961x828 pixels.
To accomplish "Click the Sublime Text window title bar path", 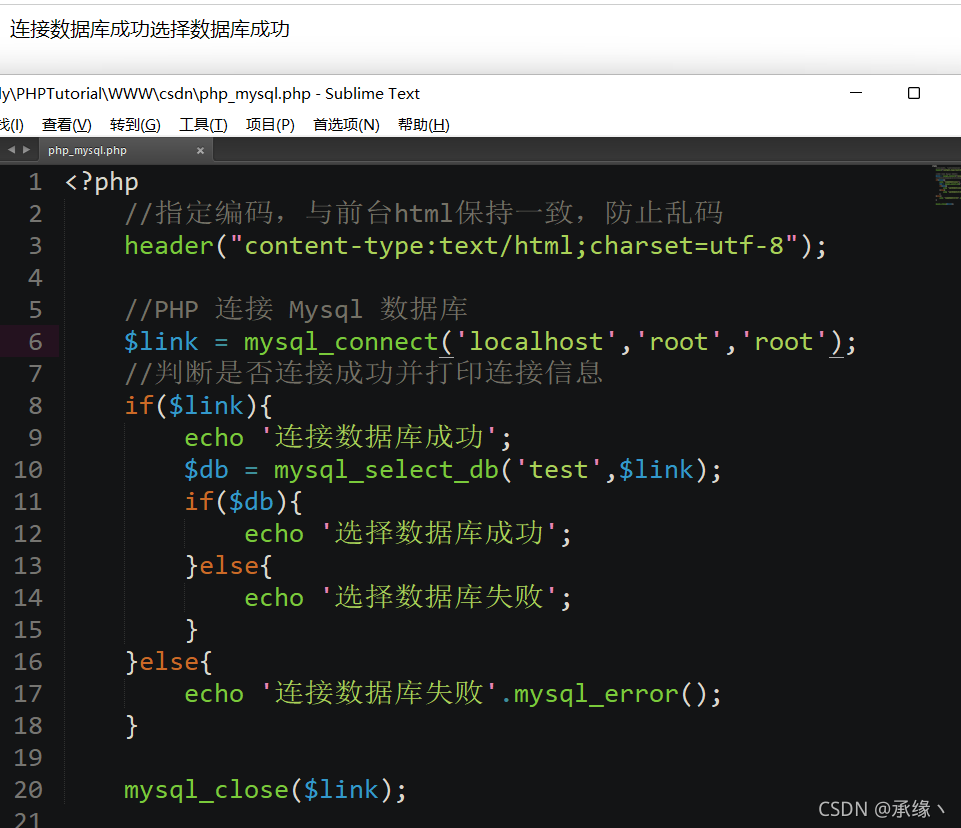I will point(210,94).
